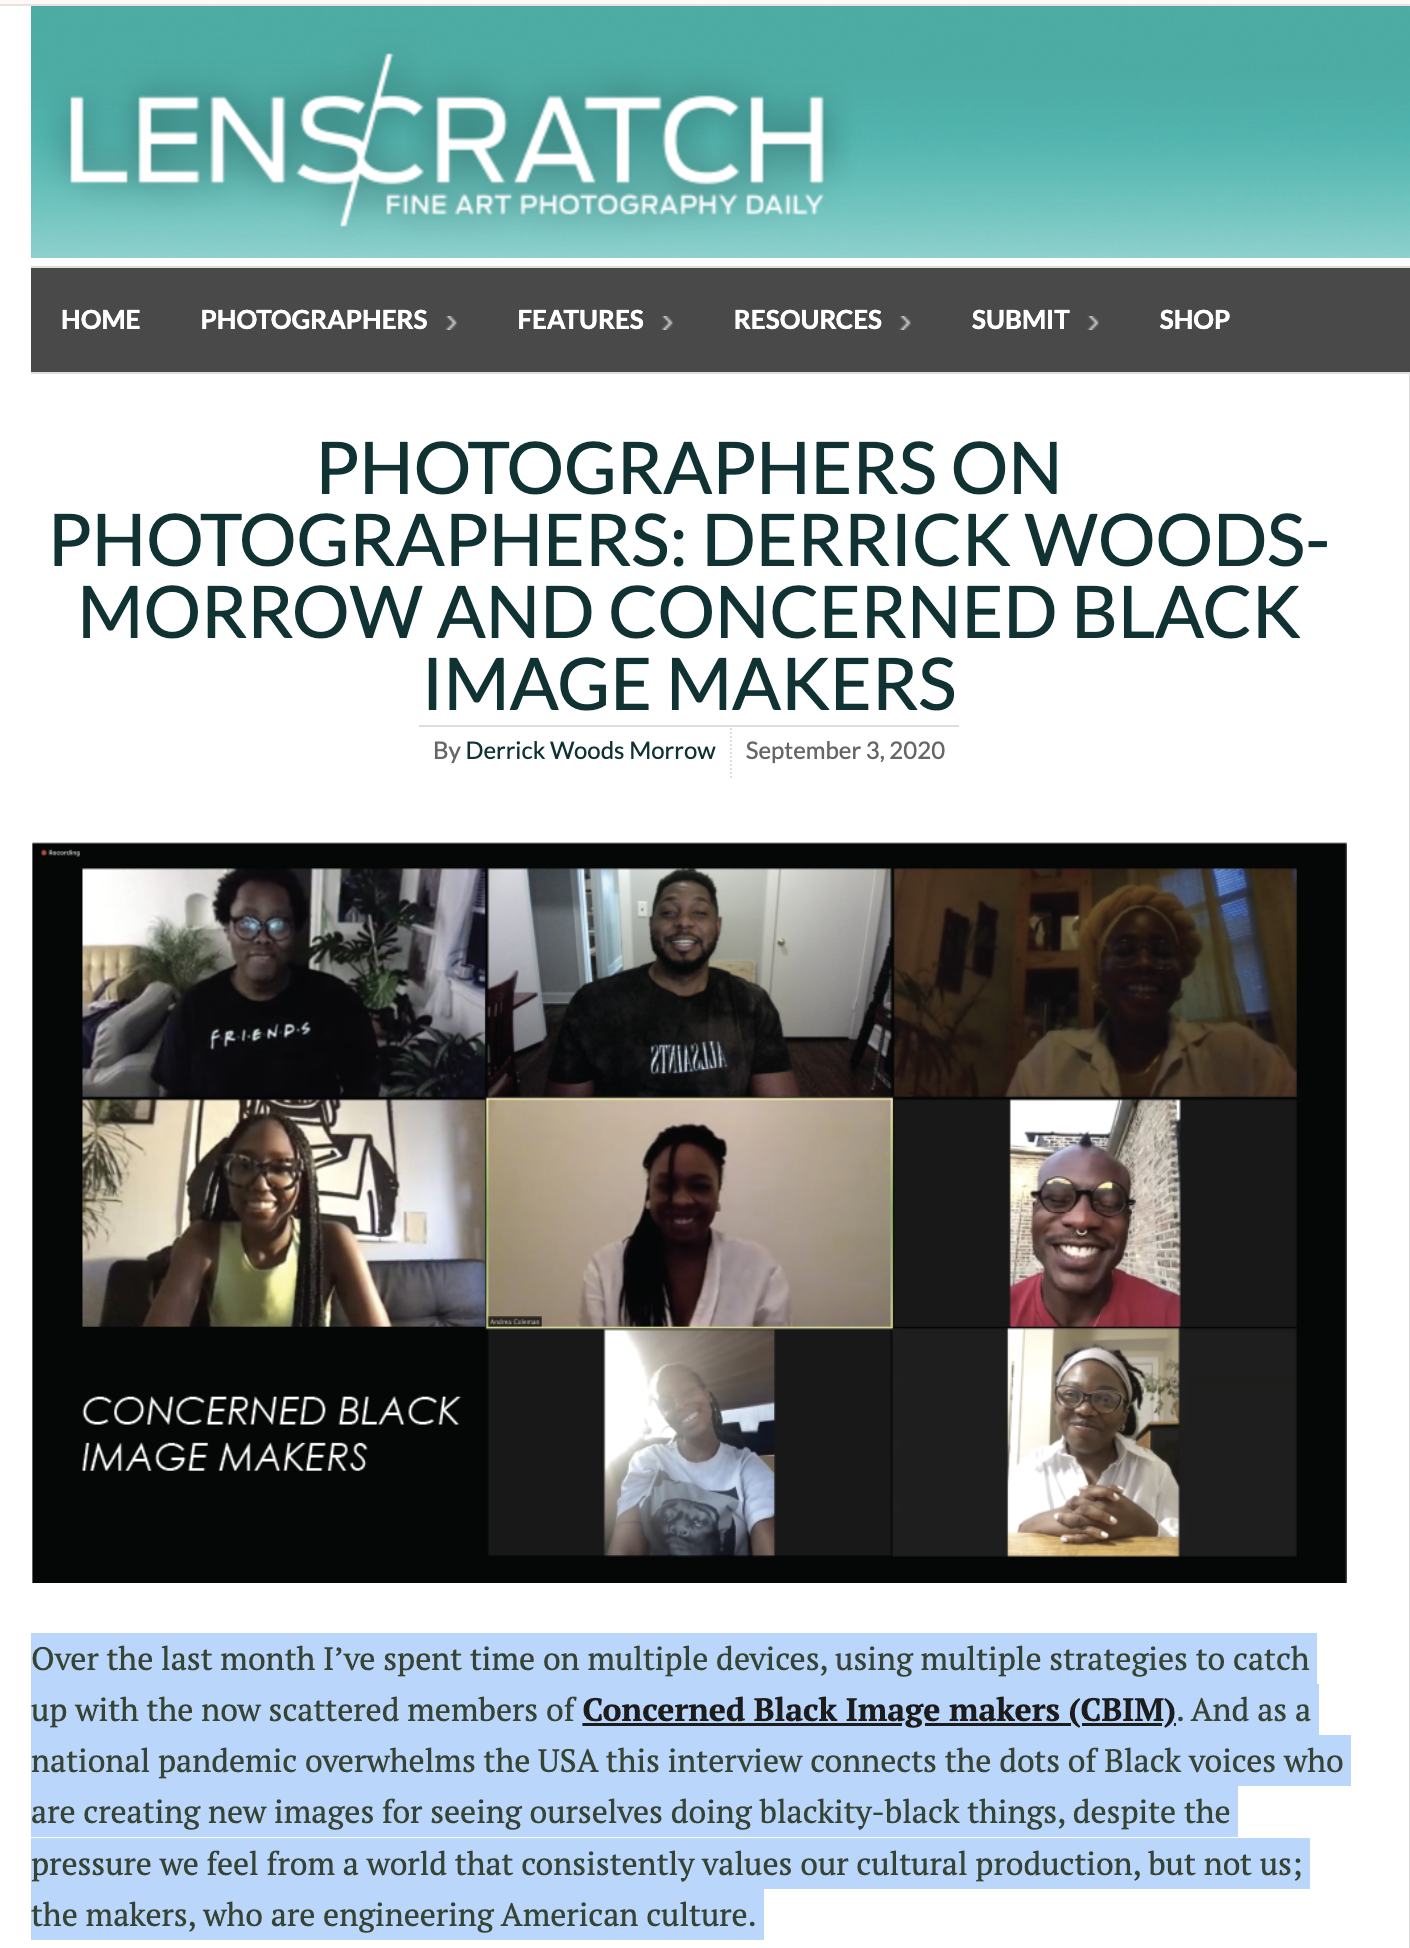Click the Recording indicator in Zoom image
1410x1948 pixels.
[60, 853]
